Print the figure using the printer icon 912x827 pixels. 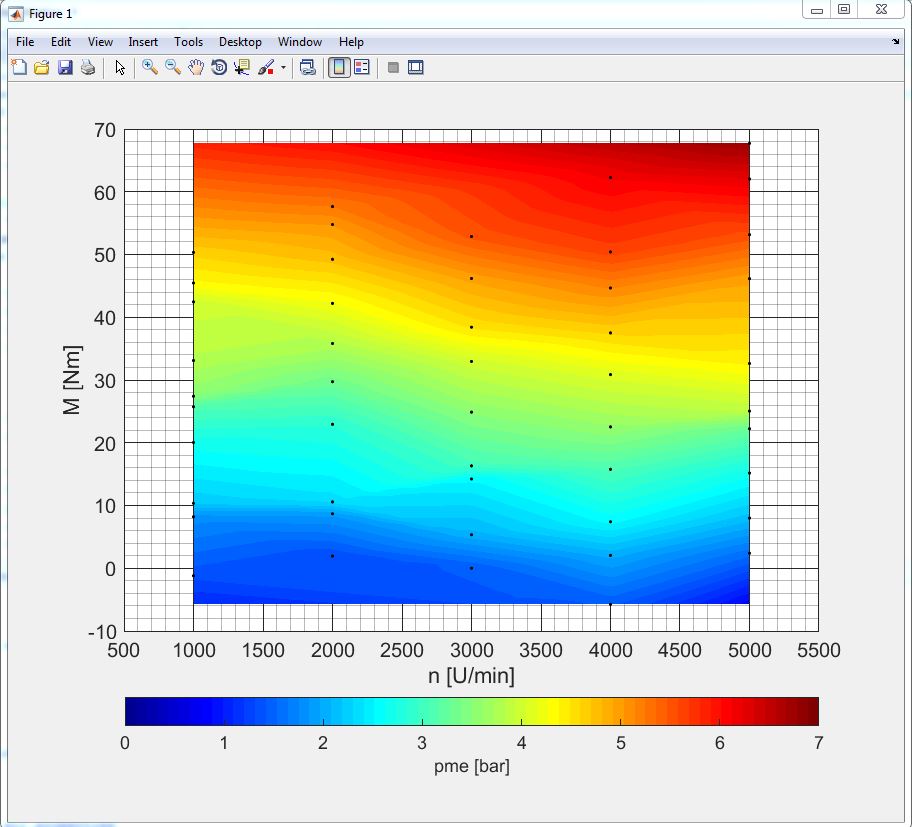coord(88,68)
